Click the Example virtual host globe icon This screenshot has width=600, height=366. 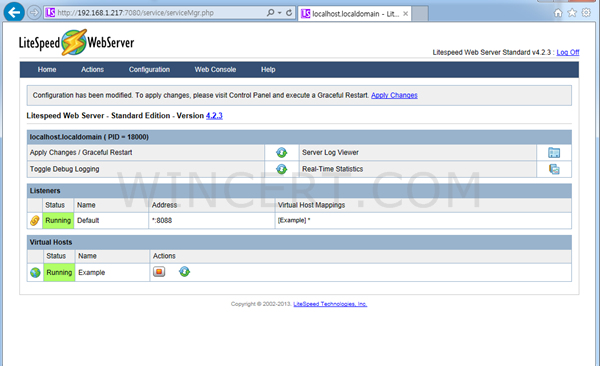[x=35, y=273]
